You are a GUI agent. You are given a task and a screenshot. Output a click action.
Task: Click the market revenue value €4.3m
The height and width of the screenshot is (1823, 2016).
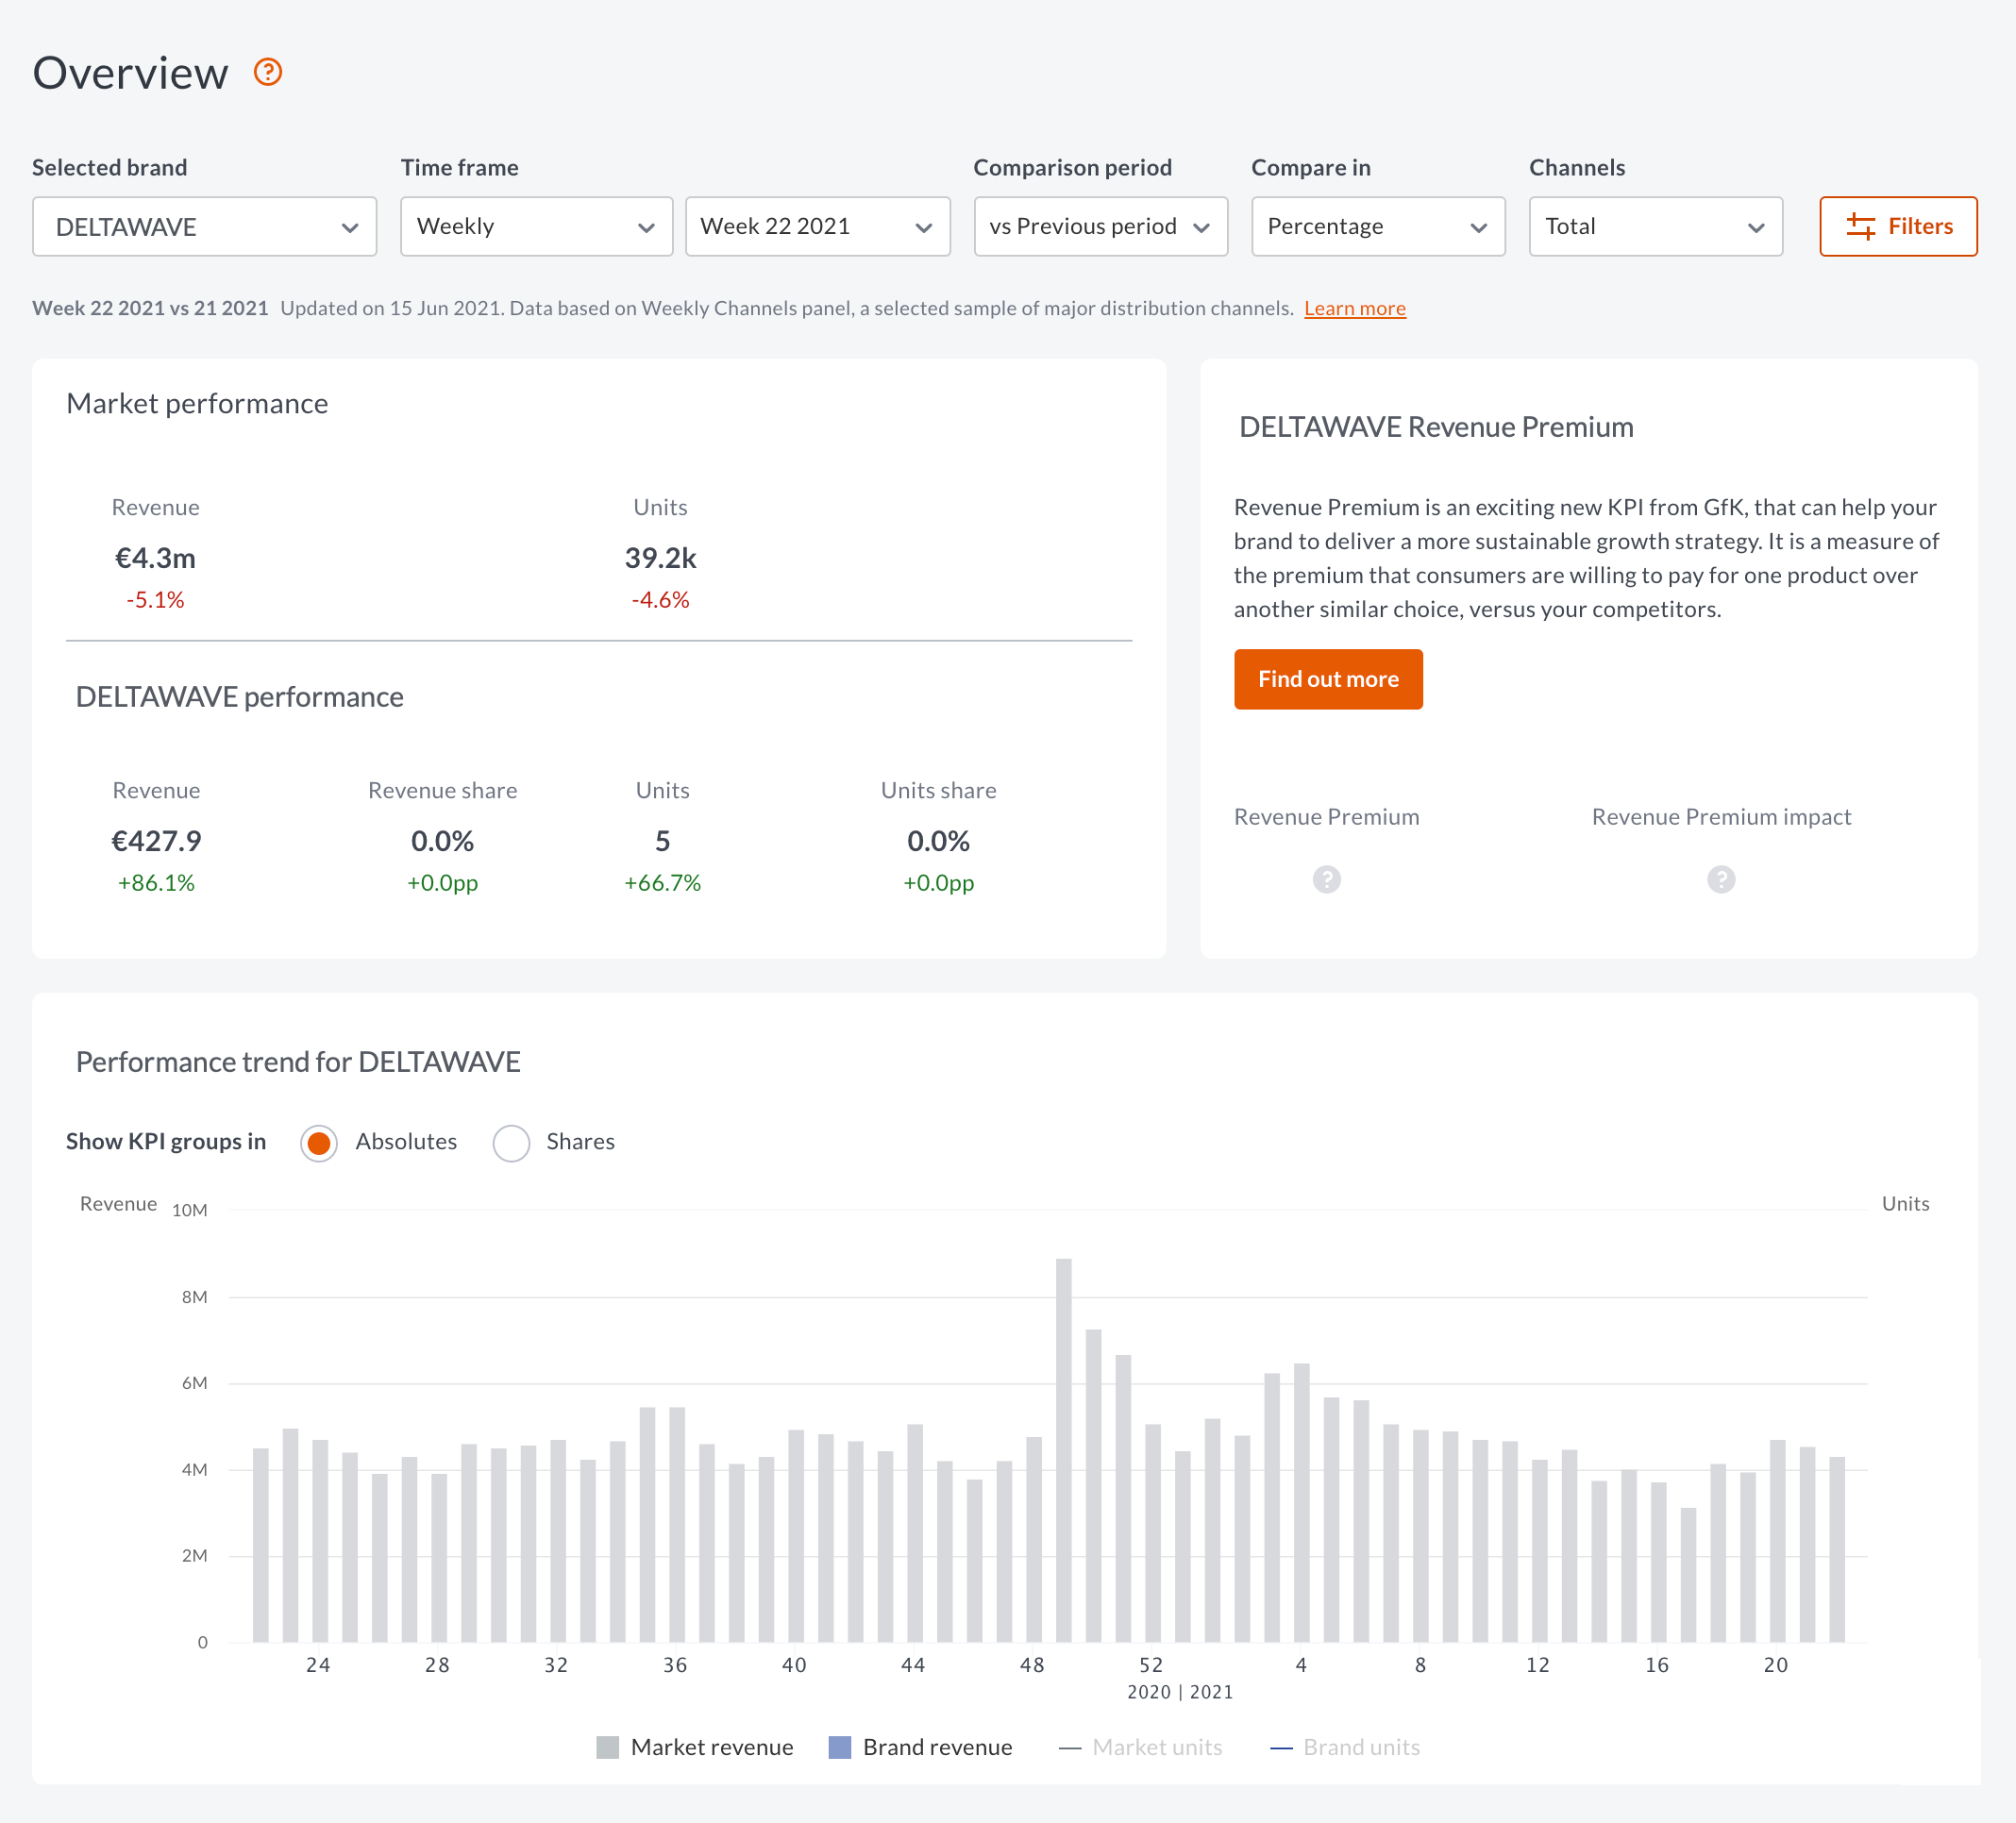tap(155, 558)
